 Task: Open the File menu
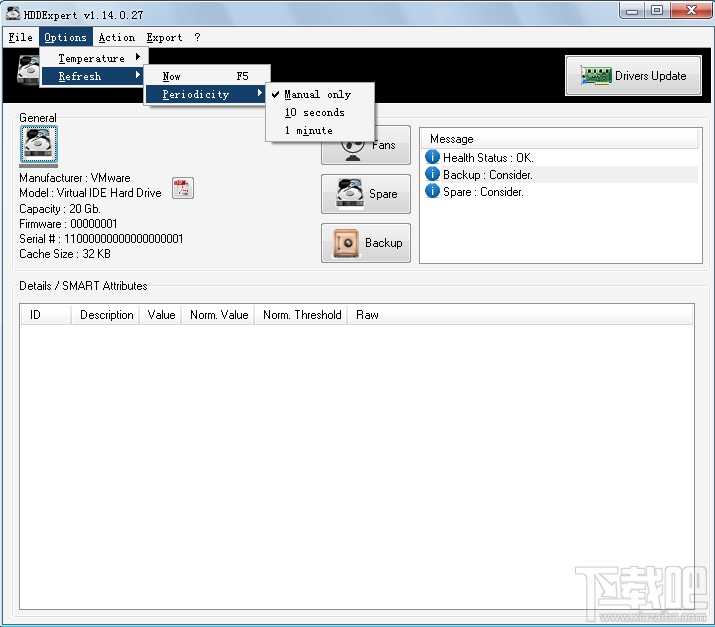pyautogui.click(x=21, y=37)
